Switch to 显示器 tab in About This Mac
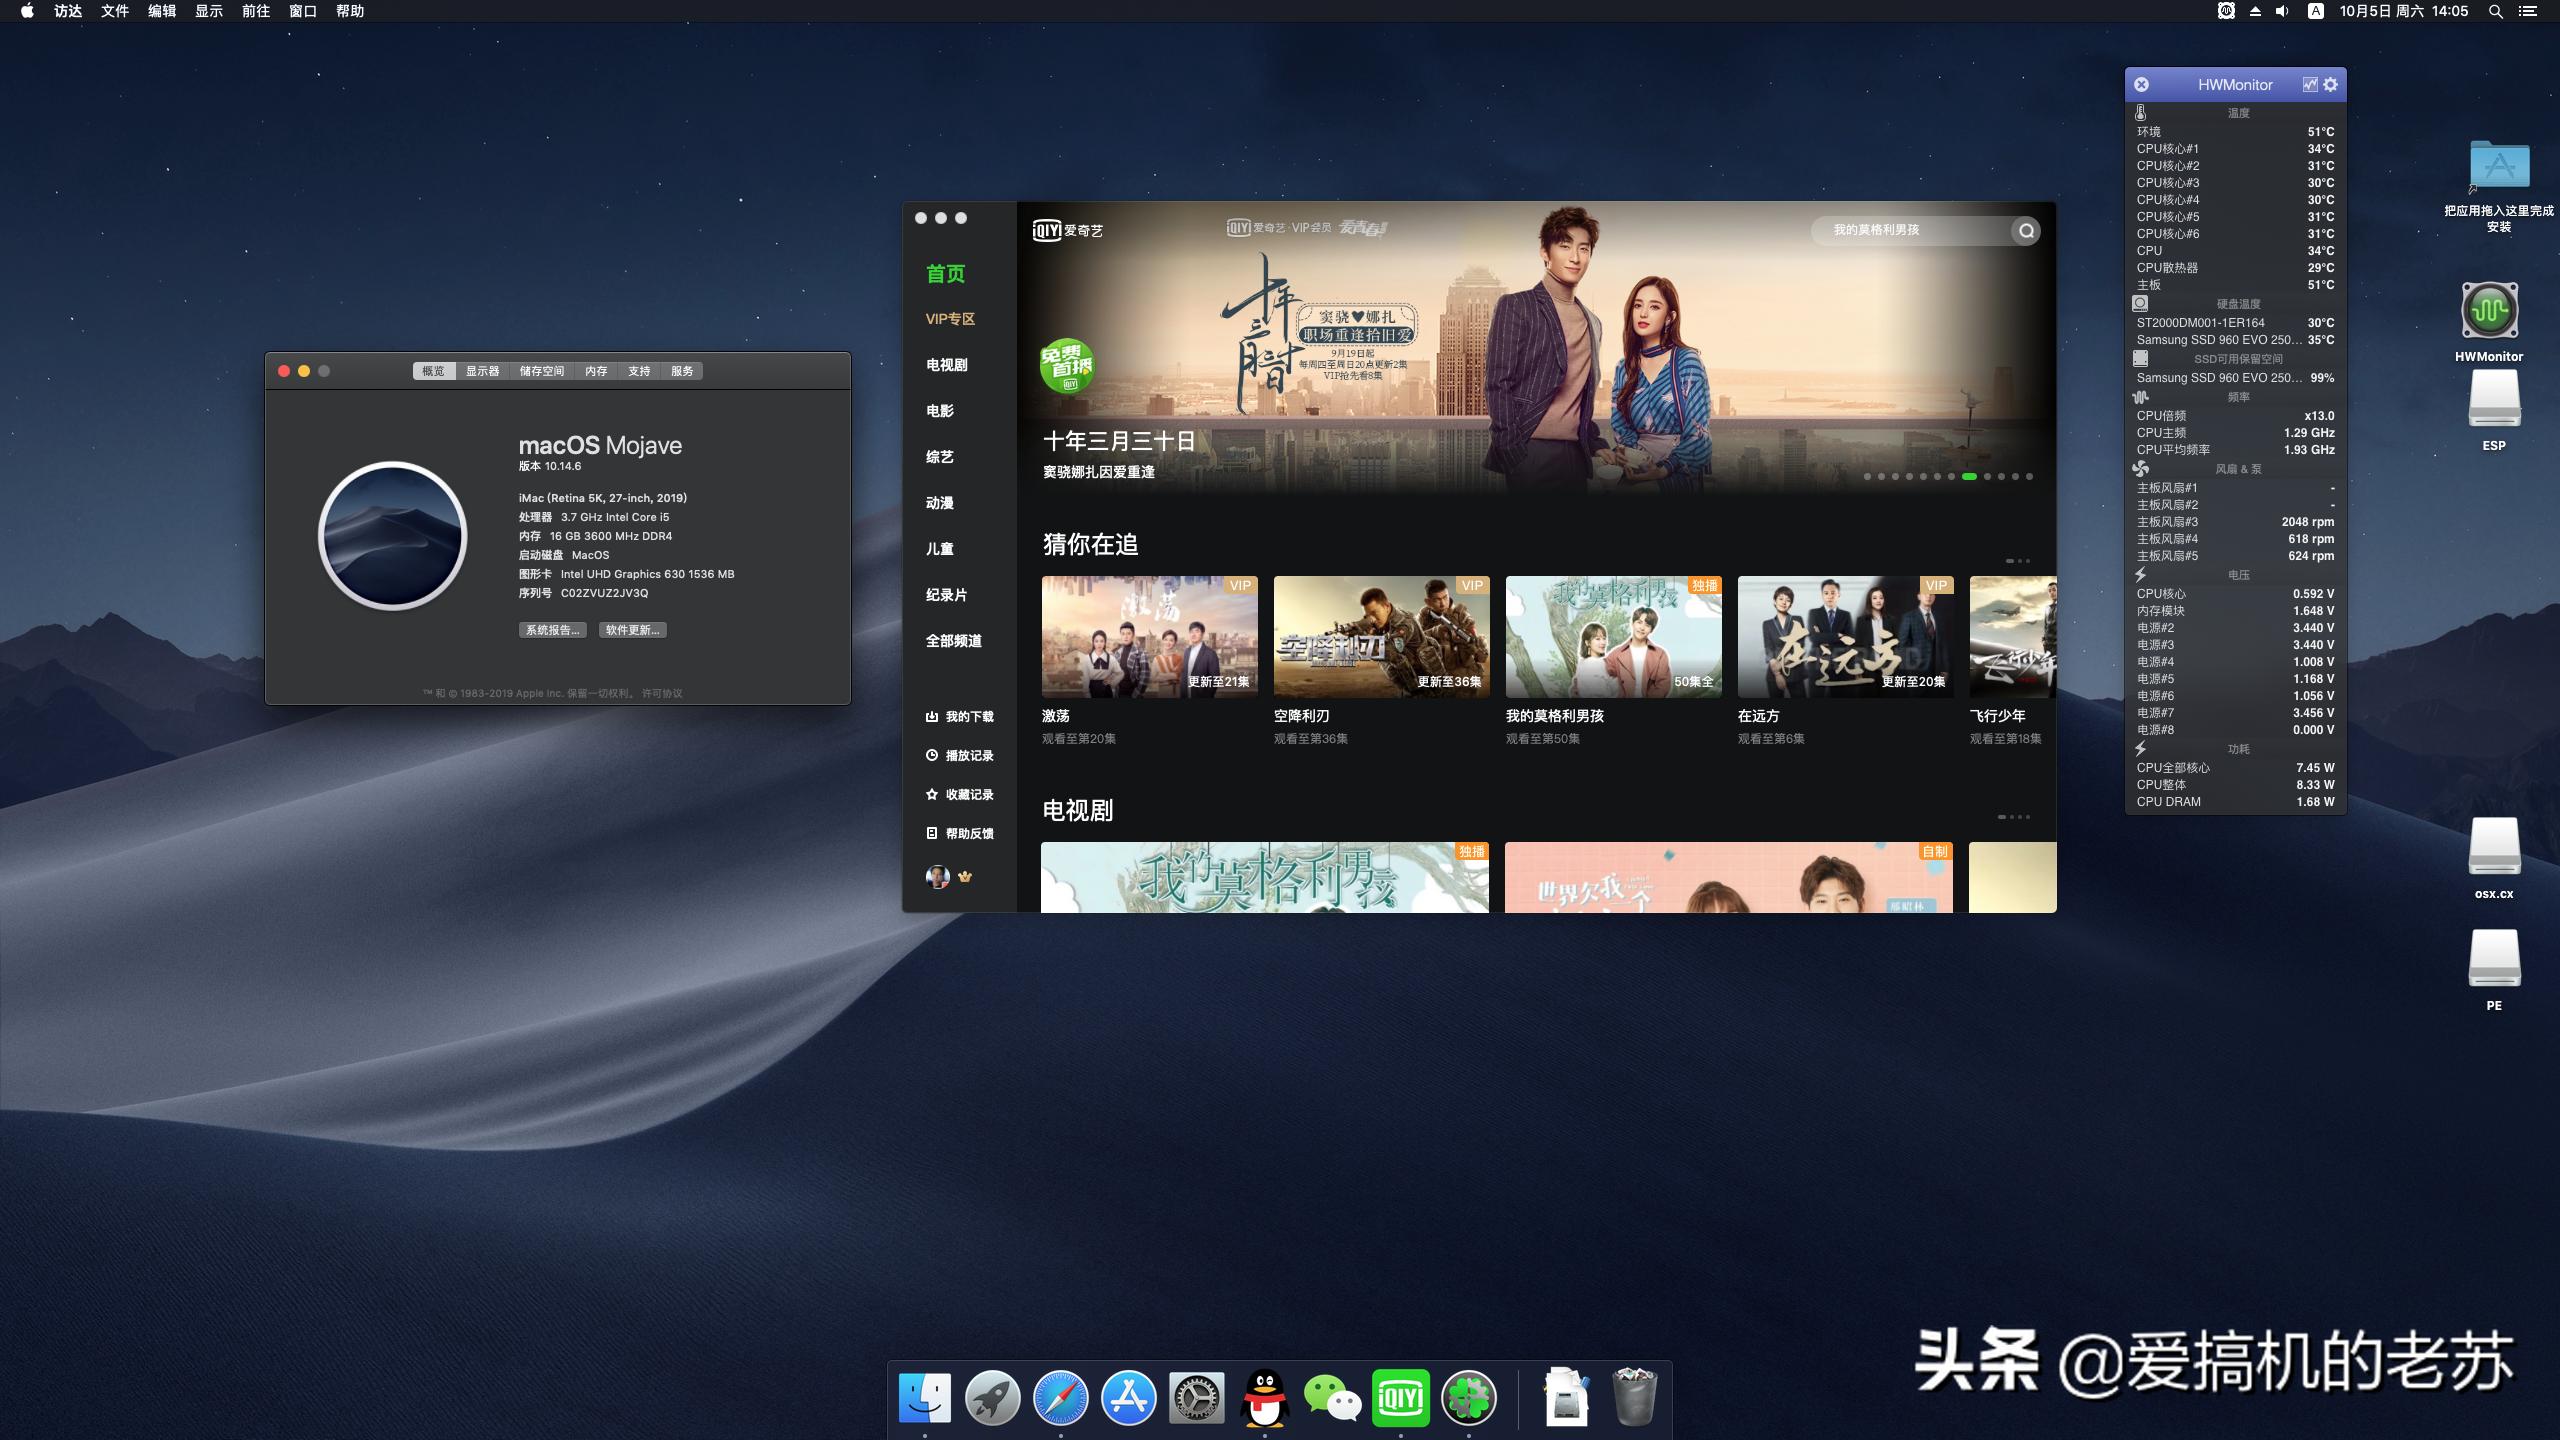This screenshot has height=1440, width=2560. (482, 371)
